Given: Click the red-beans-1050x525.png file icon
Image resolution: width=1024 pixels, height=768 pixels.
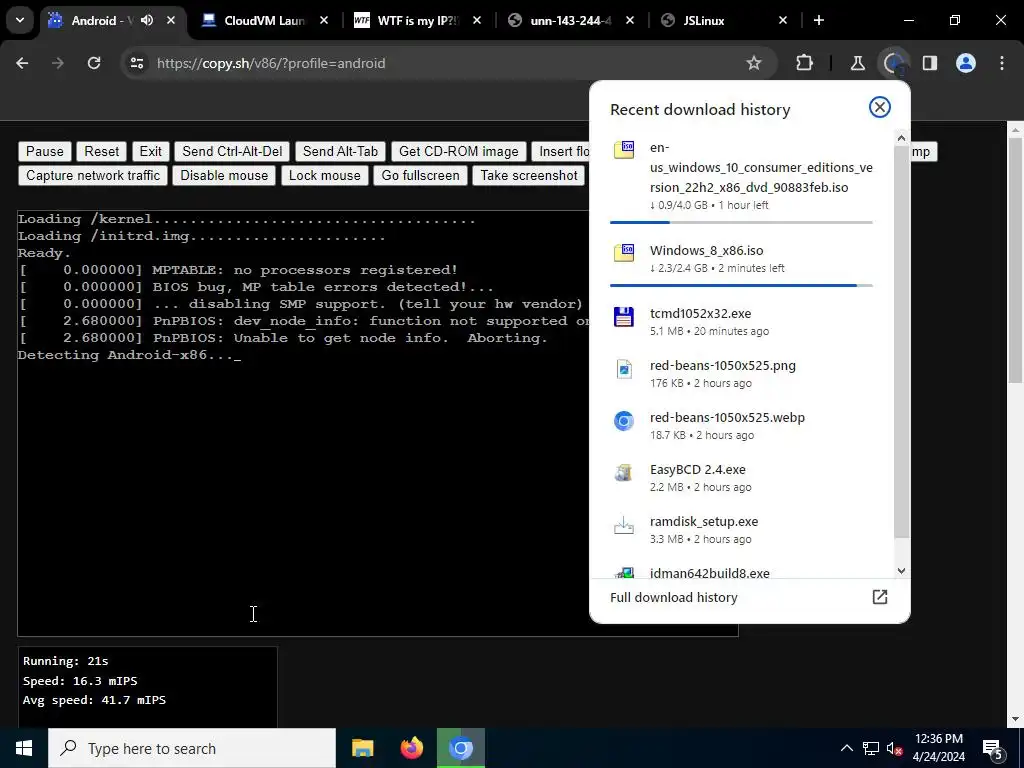Looking at the screenshot, I should (x=624, y=369).
